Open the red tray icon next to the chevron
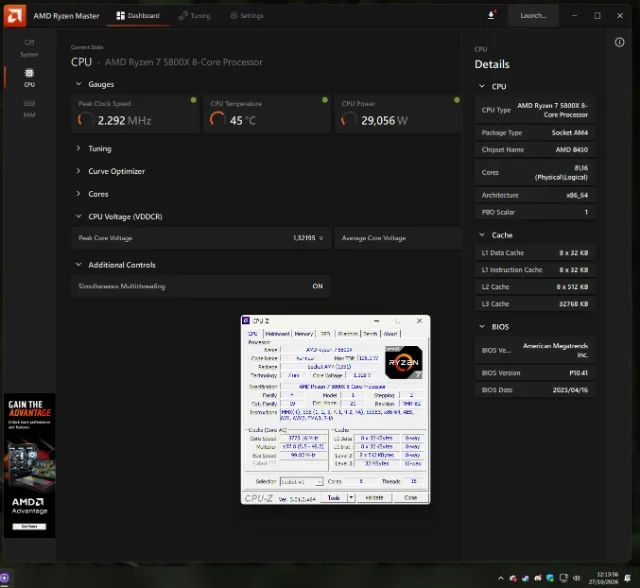Image resolution: width=640 pixels, height=588 pixels. [x=513, y=578]
